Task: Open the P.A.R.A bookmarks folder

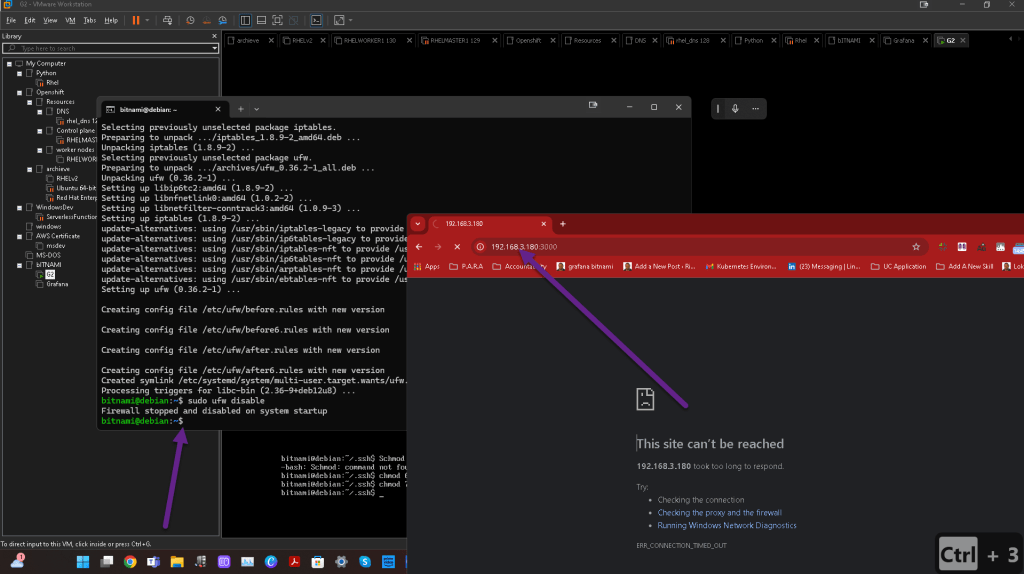Action: [466, 266]
